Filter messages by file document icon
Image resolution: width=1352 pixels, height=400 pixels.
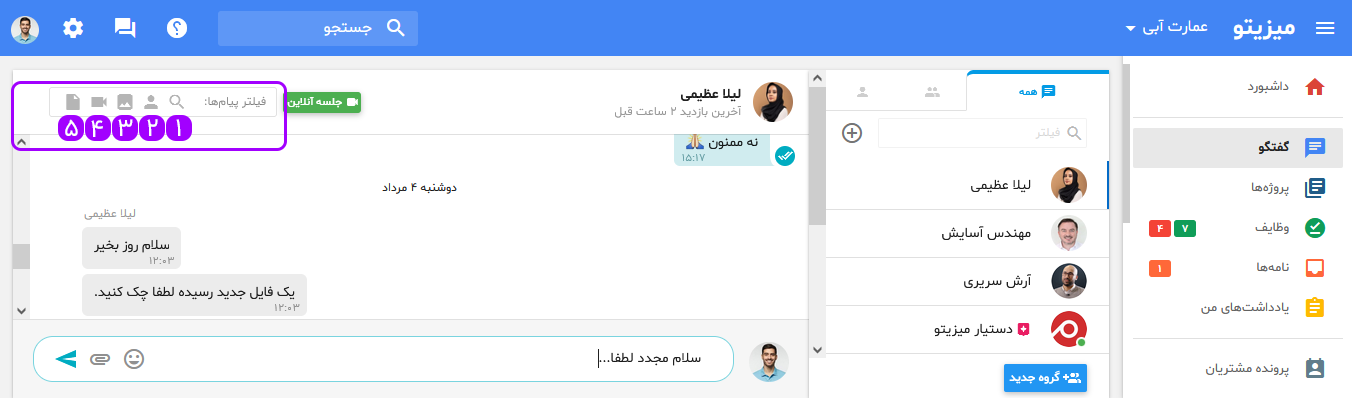click(x=72, y=102)
